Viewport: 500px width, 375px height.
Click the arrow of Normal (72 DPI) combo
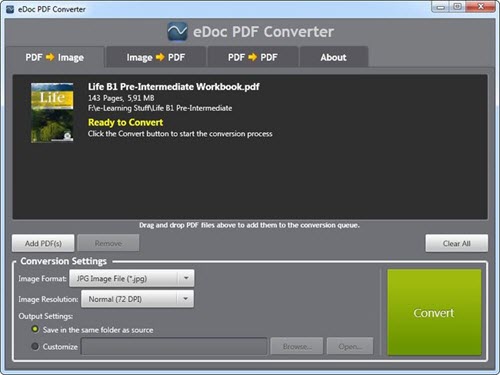tap(186, 299)
